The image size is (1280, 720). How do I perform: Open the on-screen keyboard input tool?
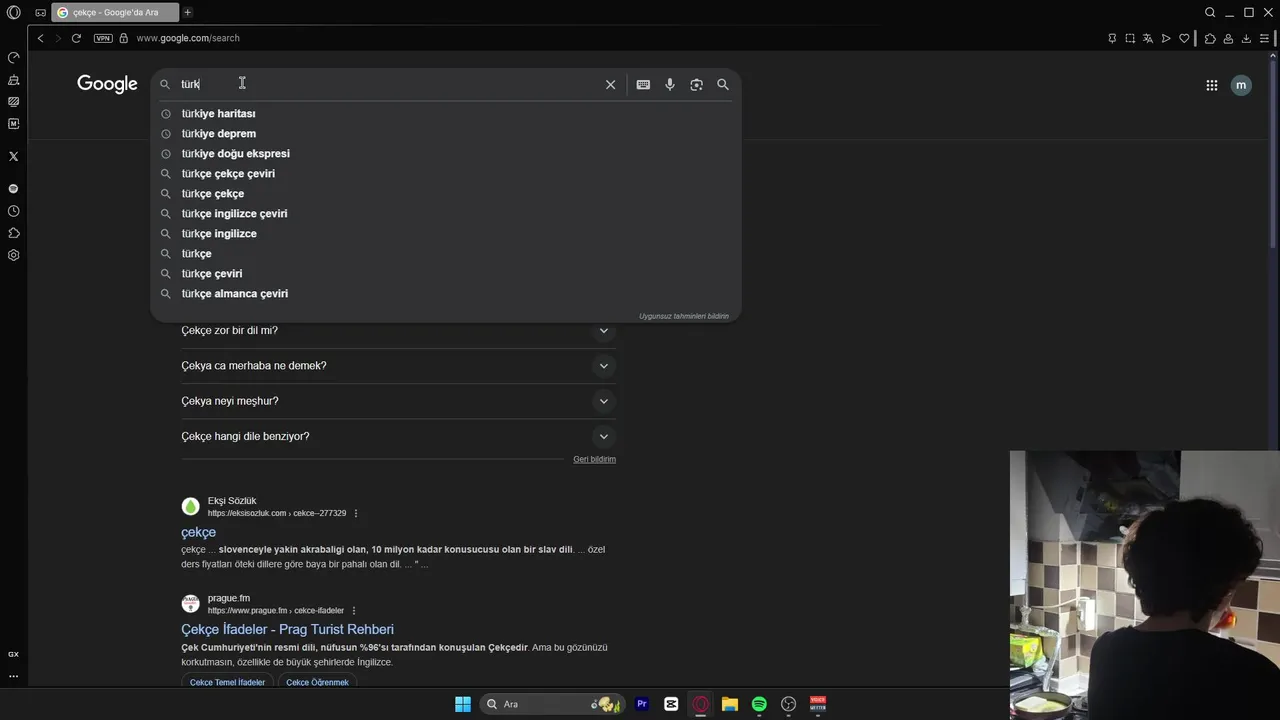(x=643, y=85)
